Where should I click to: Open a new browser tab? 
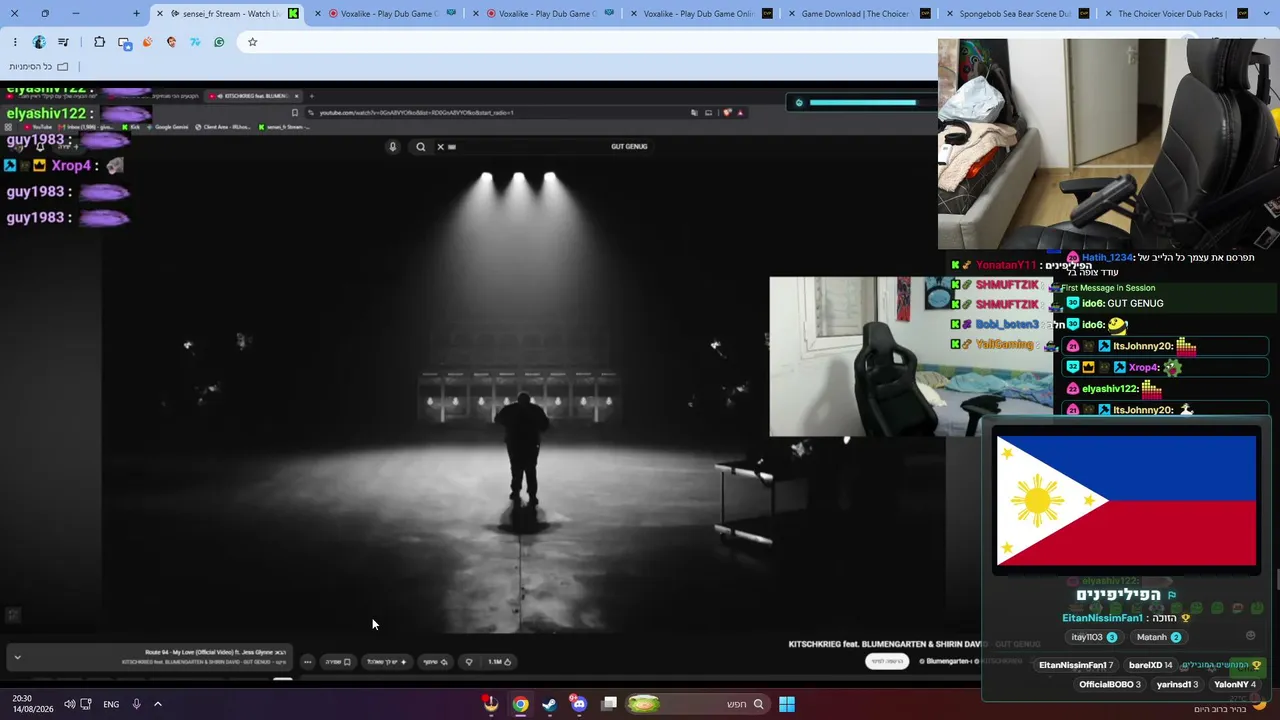point(137,14)
